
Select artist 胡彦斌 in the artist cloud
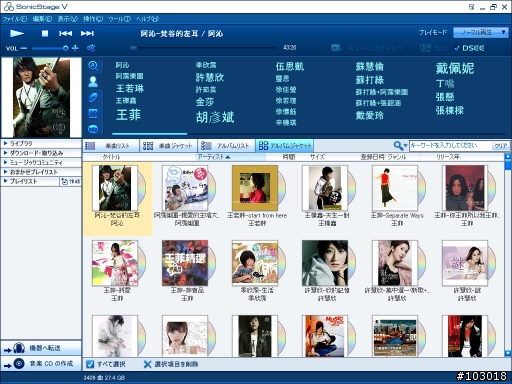(215, 117)
